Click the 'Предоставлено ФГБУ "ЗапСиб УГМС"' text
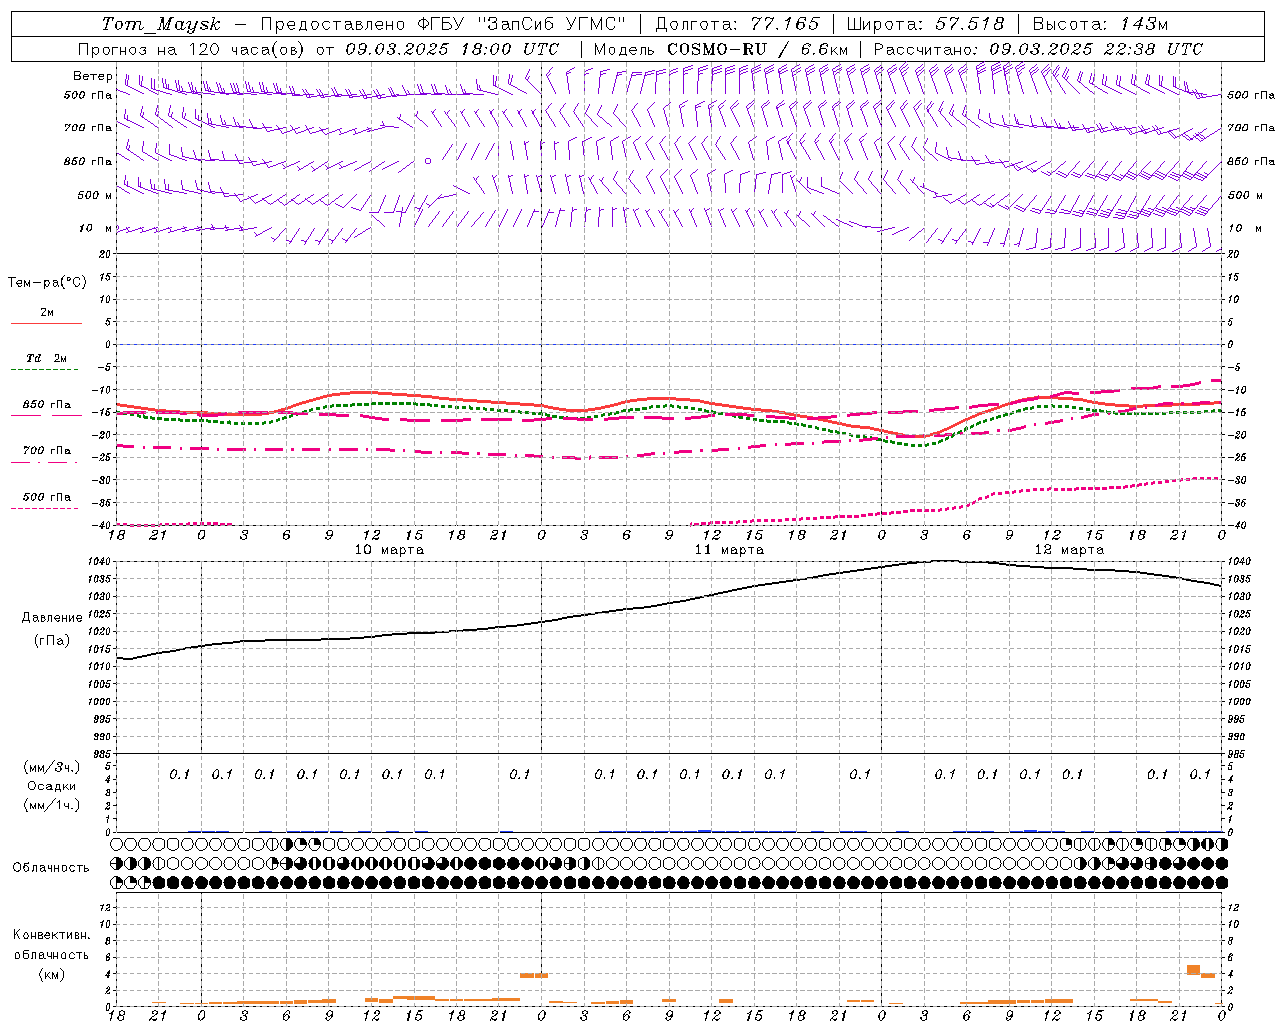 point(443,24)
